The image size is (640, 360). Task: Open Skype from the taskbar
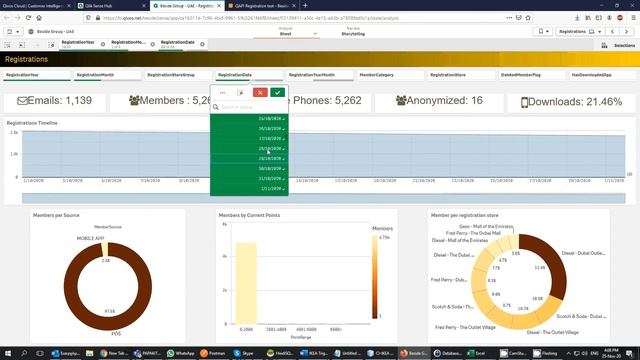pos(244,353)
